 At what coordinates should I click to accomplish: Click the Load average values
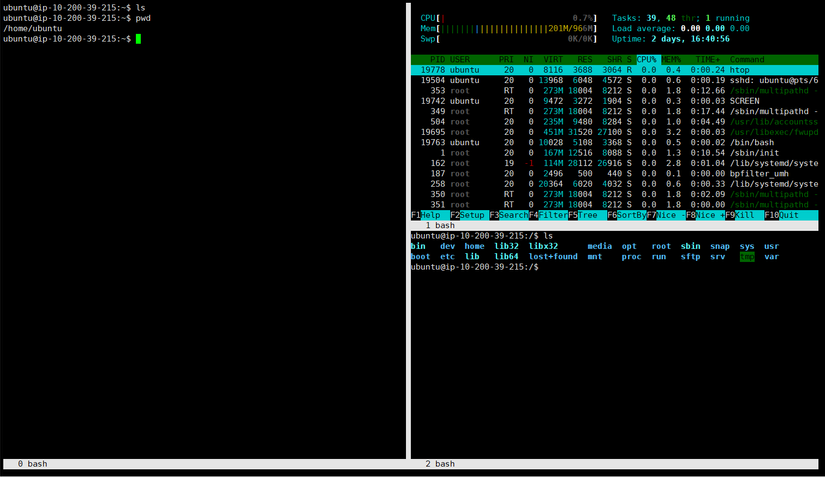[x=715, y=28]
